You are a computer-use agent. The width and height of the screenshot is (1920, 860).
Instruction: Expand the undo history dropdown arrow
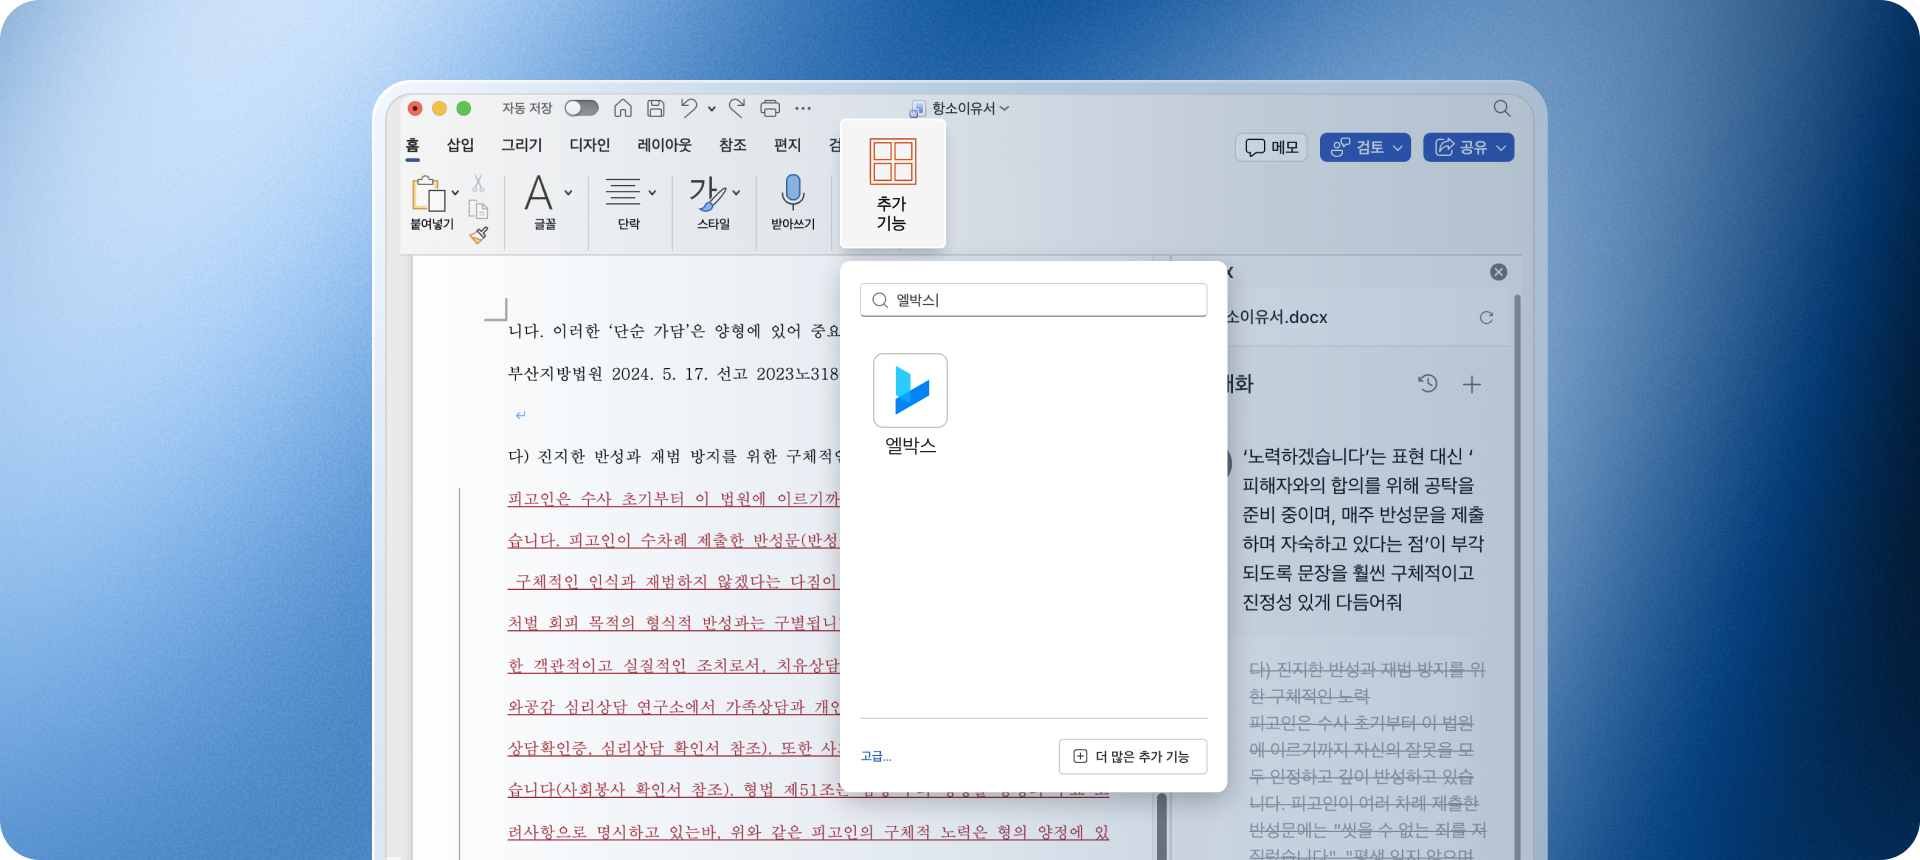[712, 109]
